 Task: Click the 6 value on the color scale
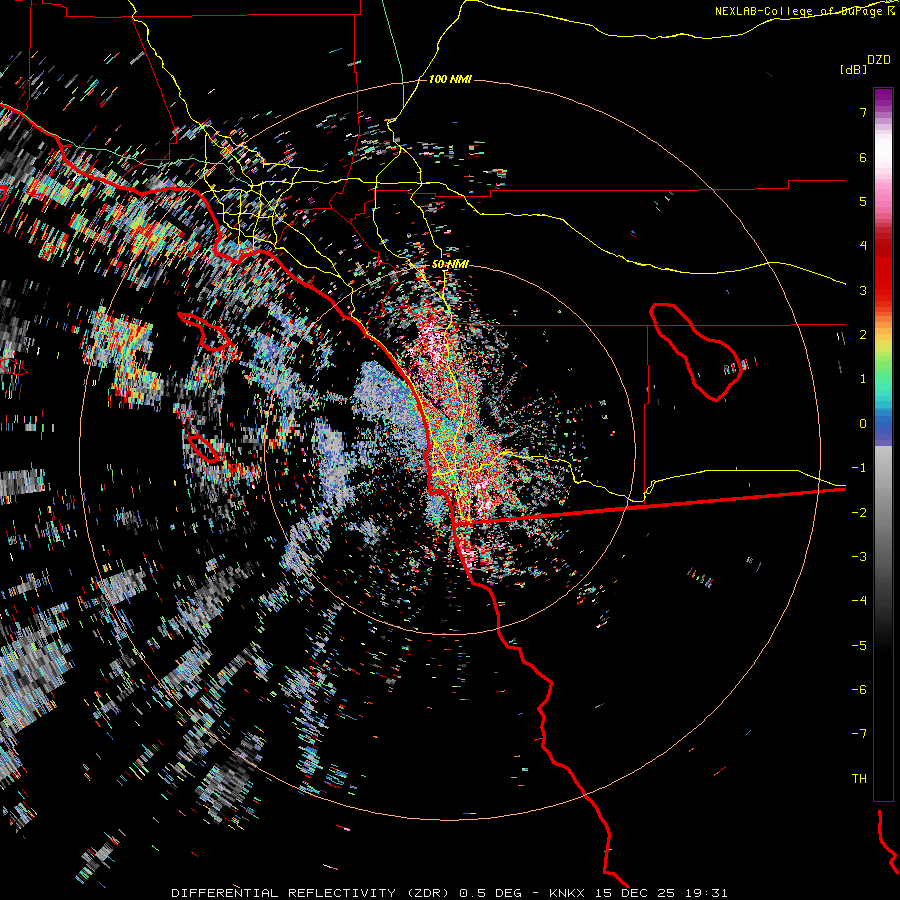click(863, 157)
